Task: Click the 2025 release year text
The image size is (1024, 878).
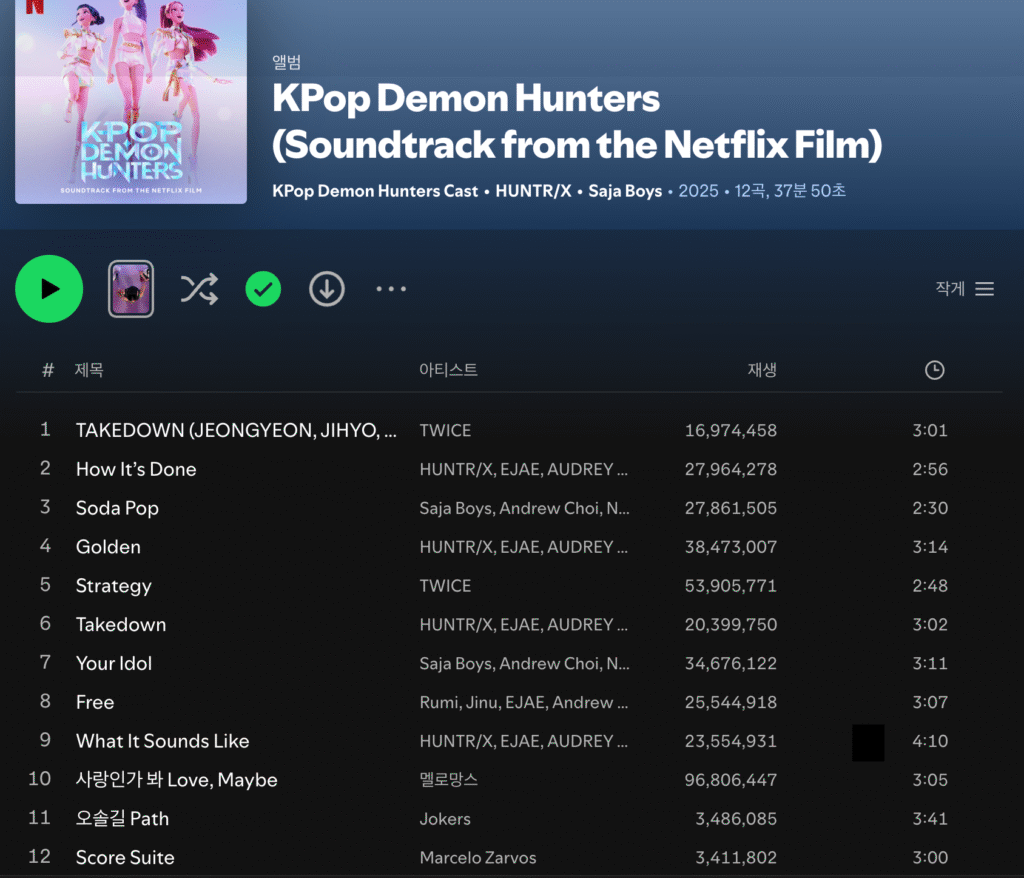Action: 698,191
